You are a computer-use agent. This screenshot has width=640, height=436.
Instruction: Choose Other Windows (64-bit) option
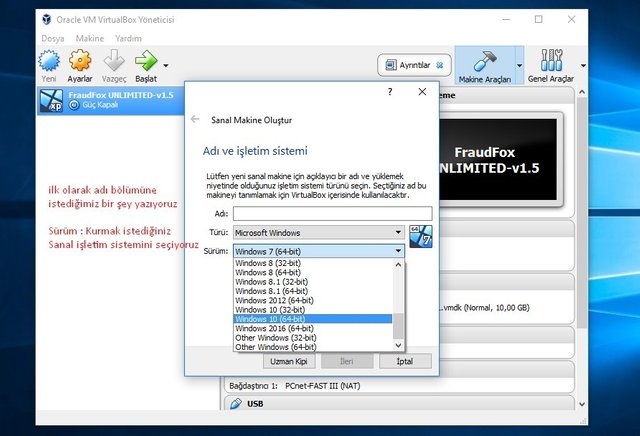313,347
